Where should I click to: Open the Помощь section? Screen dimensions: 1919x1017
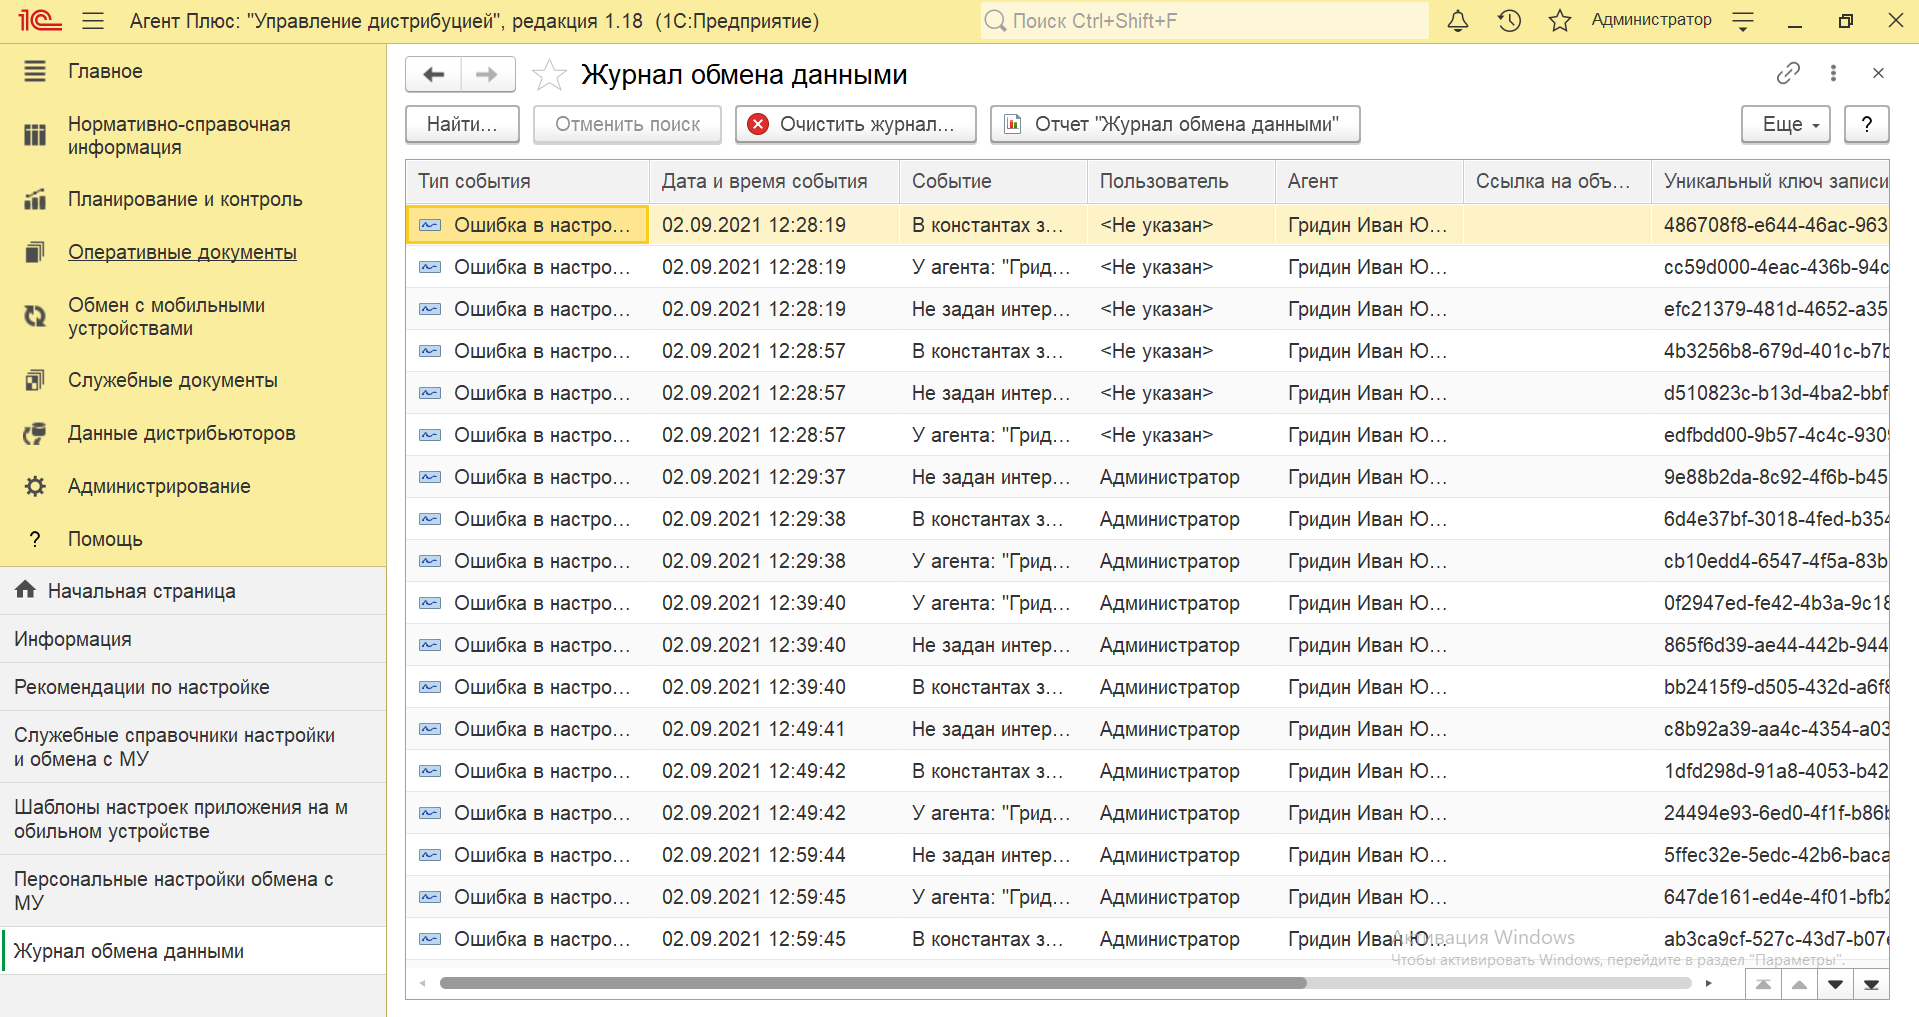tap(105, 539)
